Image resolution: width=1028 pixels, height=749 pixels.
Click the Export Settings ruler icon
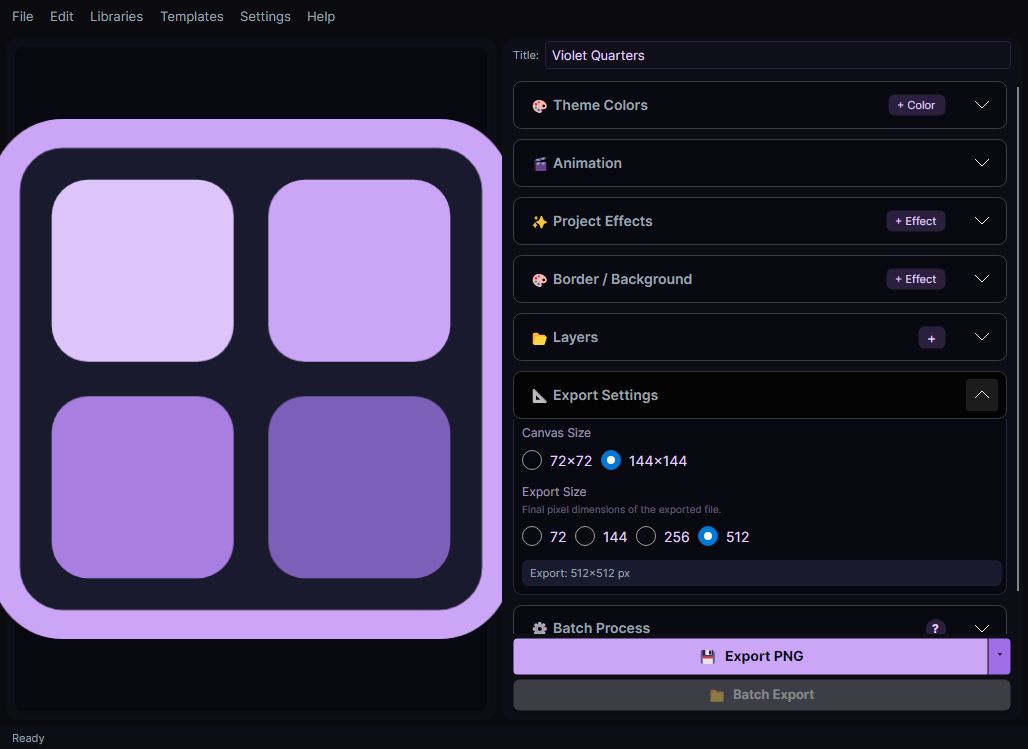pos(540,395)
